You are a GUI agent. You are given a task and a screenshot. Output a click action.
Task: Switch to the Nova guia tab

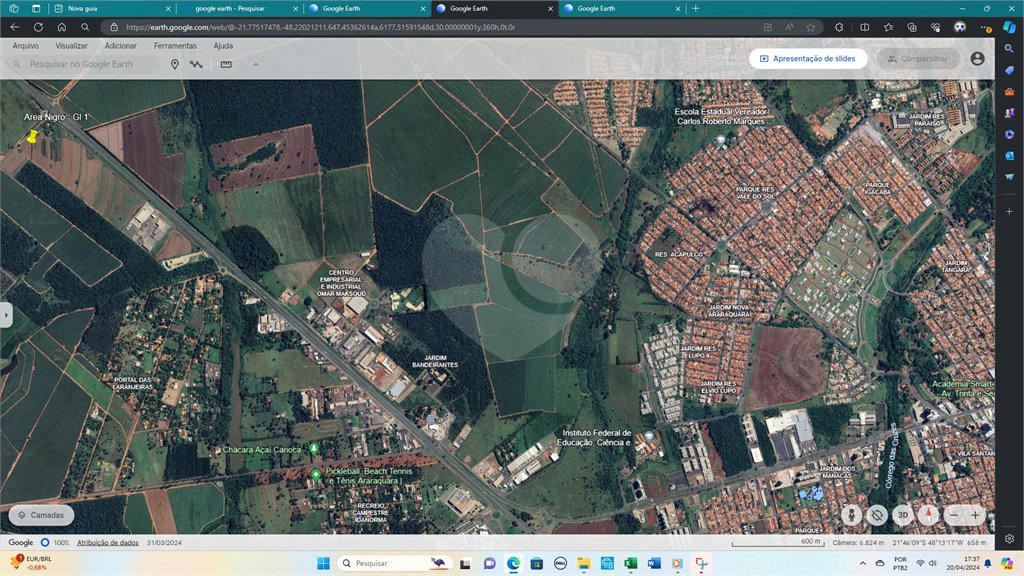(111, 8)
